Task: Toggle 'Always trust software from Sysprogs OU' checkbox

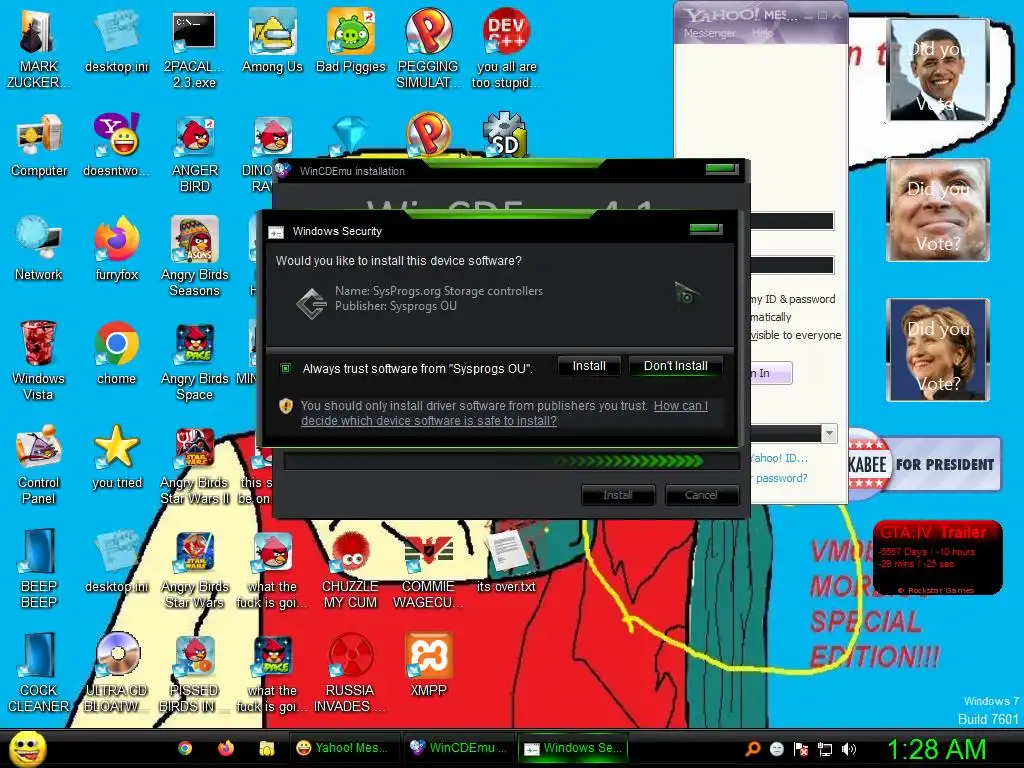Action: click(x=285, y=368)
